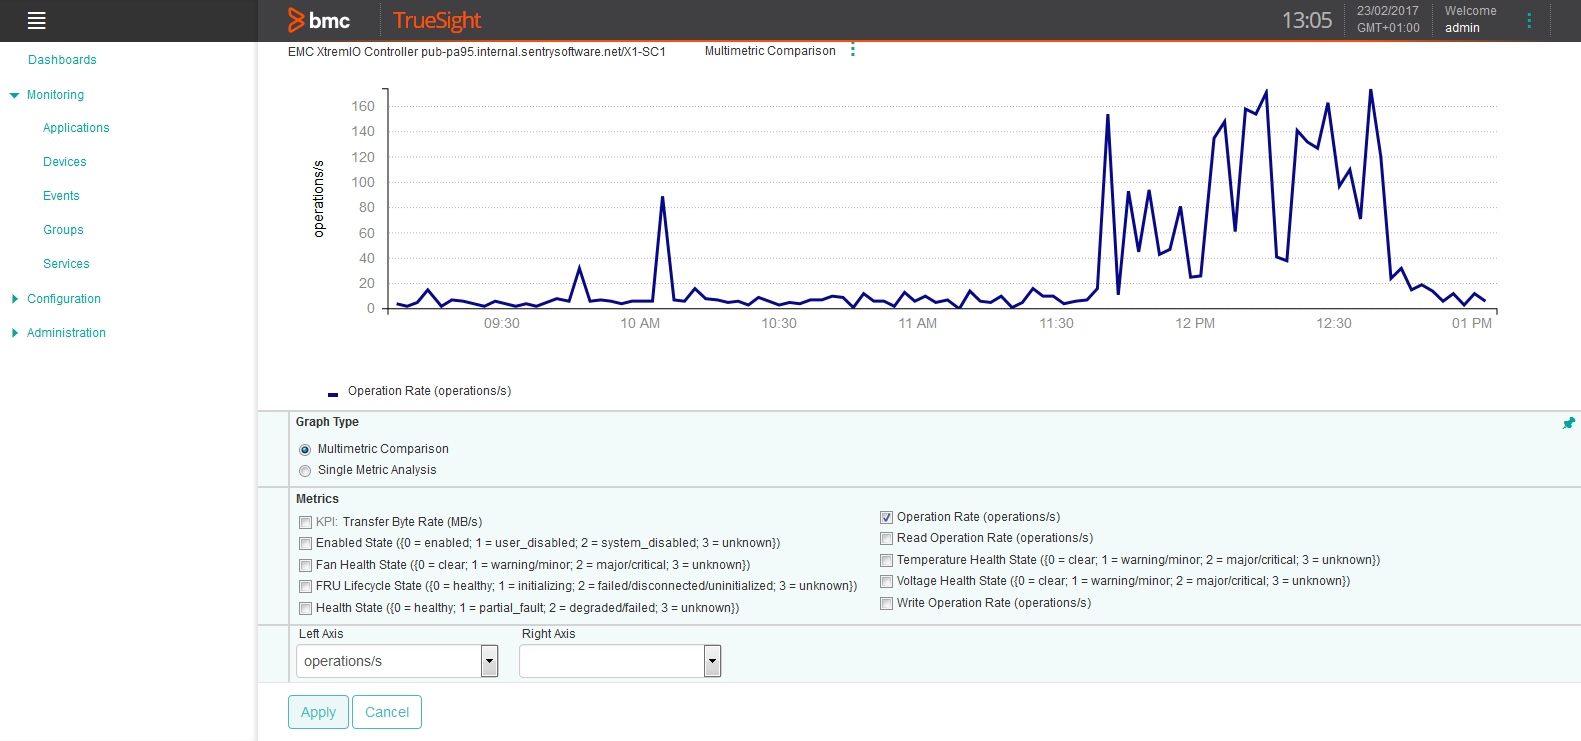
Task: Click the 23/02/2017 date text
Action: (1387, 11)
